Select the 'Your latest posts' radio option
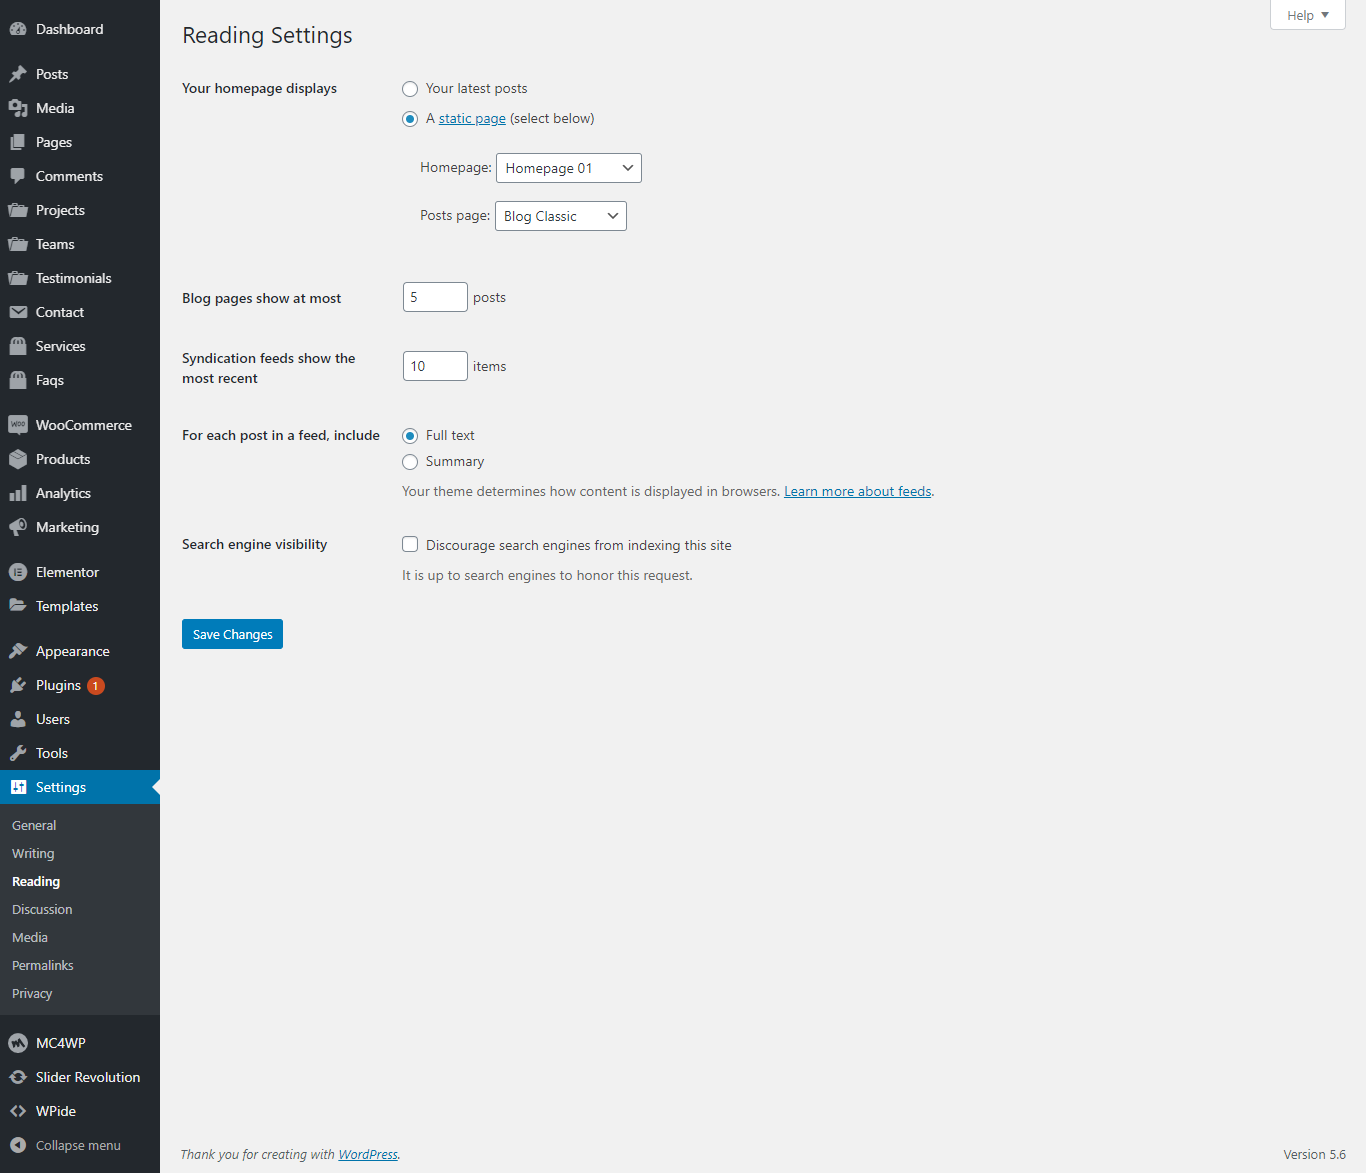1366x1174 pixels. [410, 89]
